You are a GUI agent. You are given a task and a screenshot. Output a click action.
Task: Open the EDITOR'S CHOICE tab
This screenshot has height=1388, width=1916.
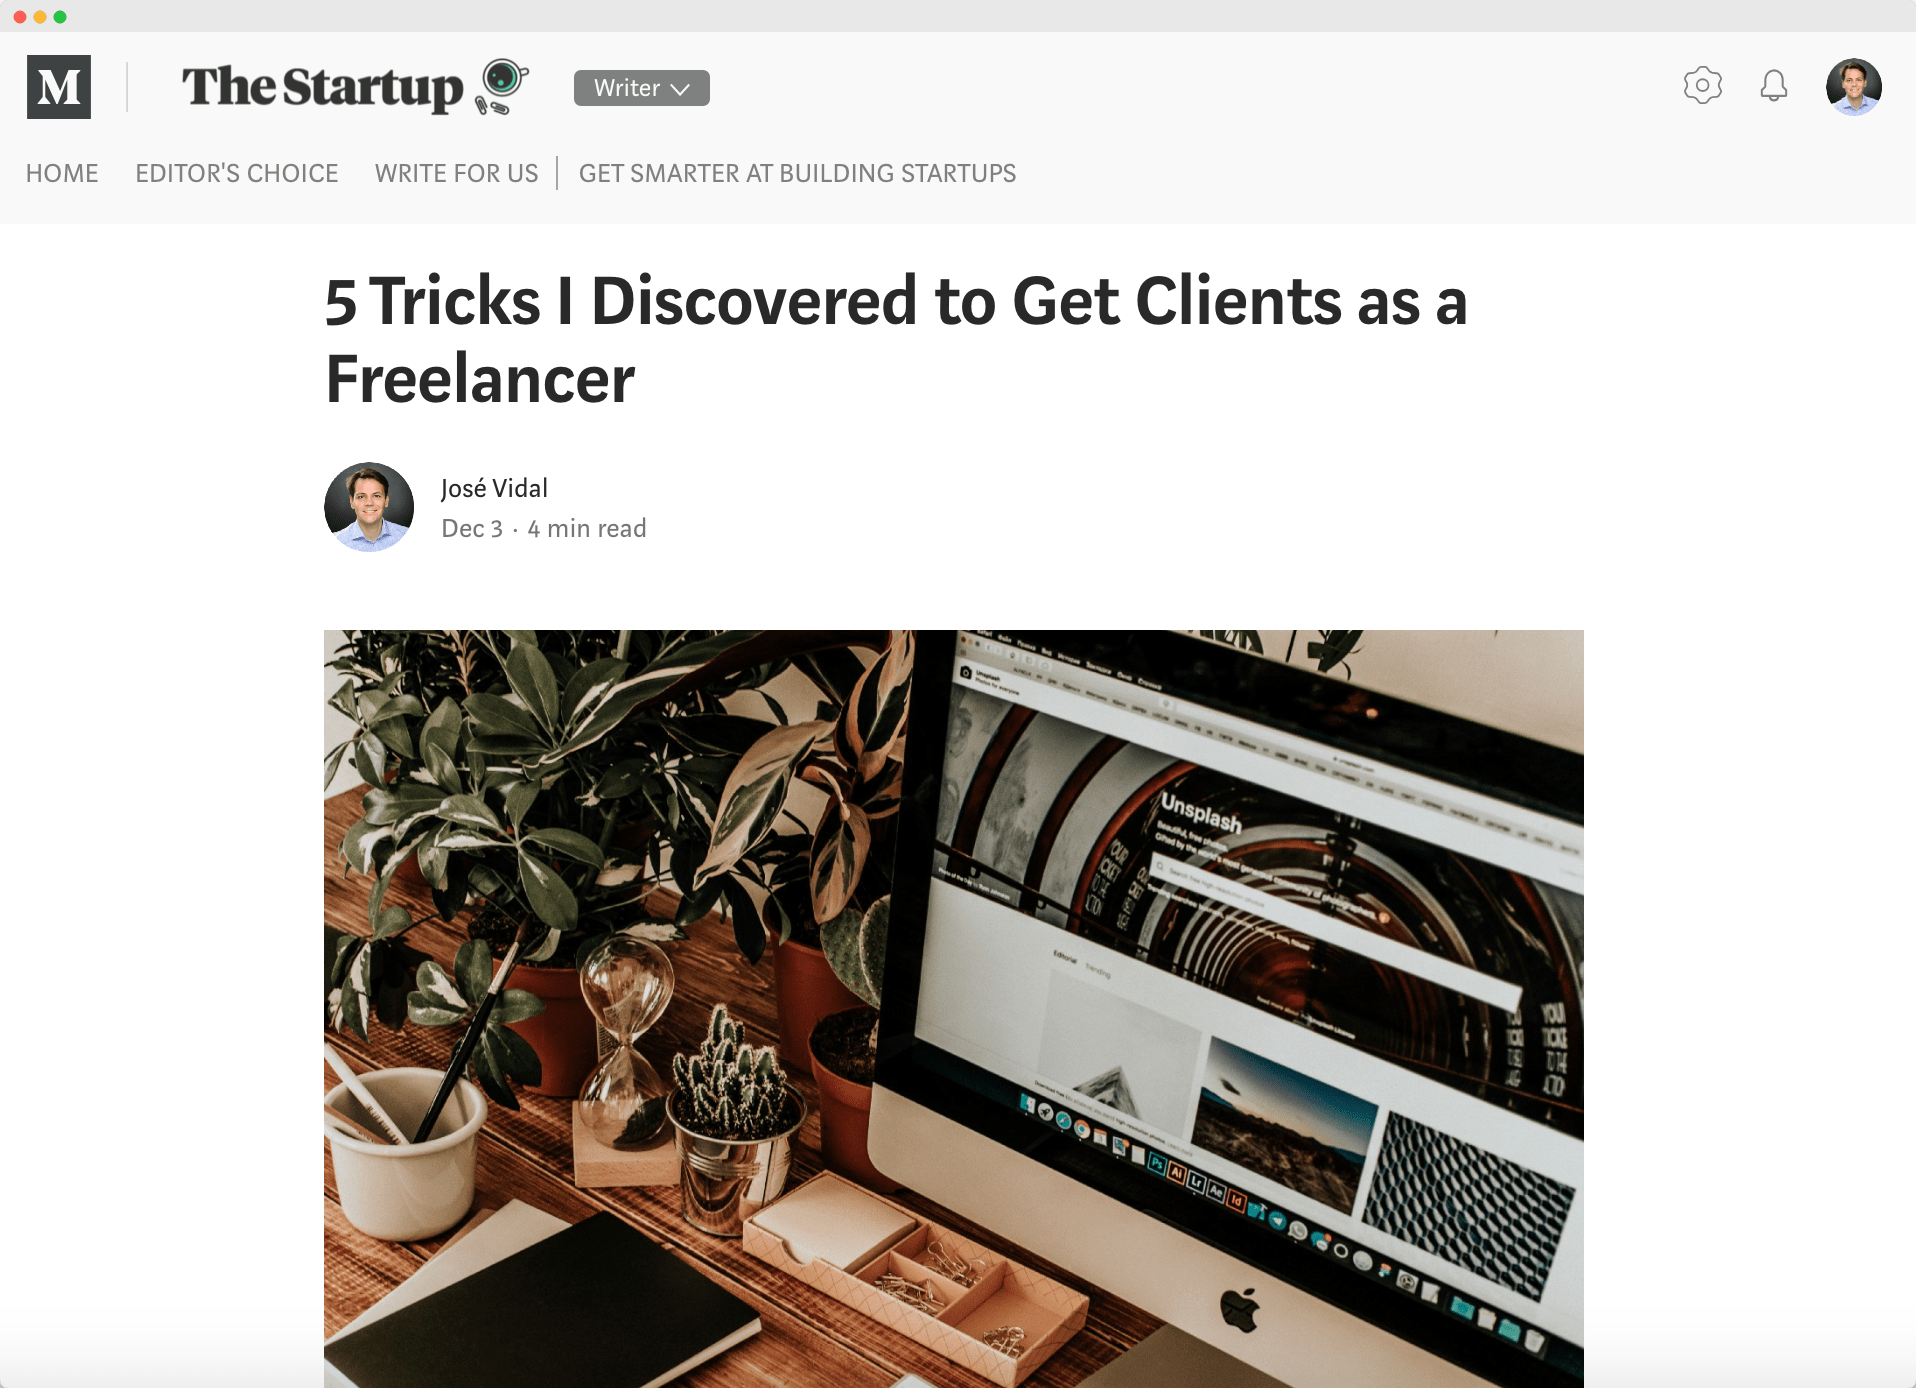(237, 174)
